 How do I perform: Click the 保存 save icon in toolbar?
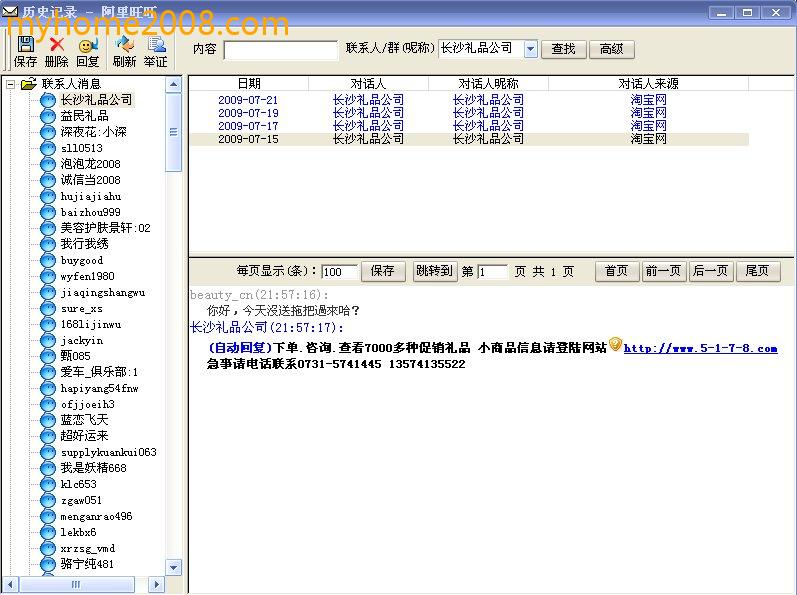tap(25, 45)
